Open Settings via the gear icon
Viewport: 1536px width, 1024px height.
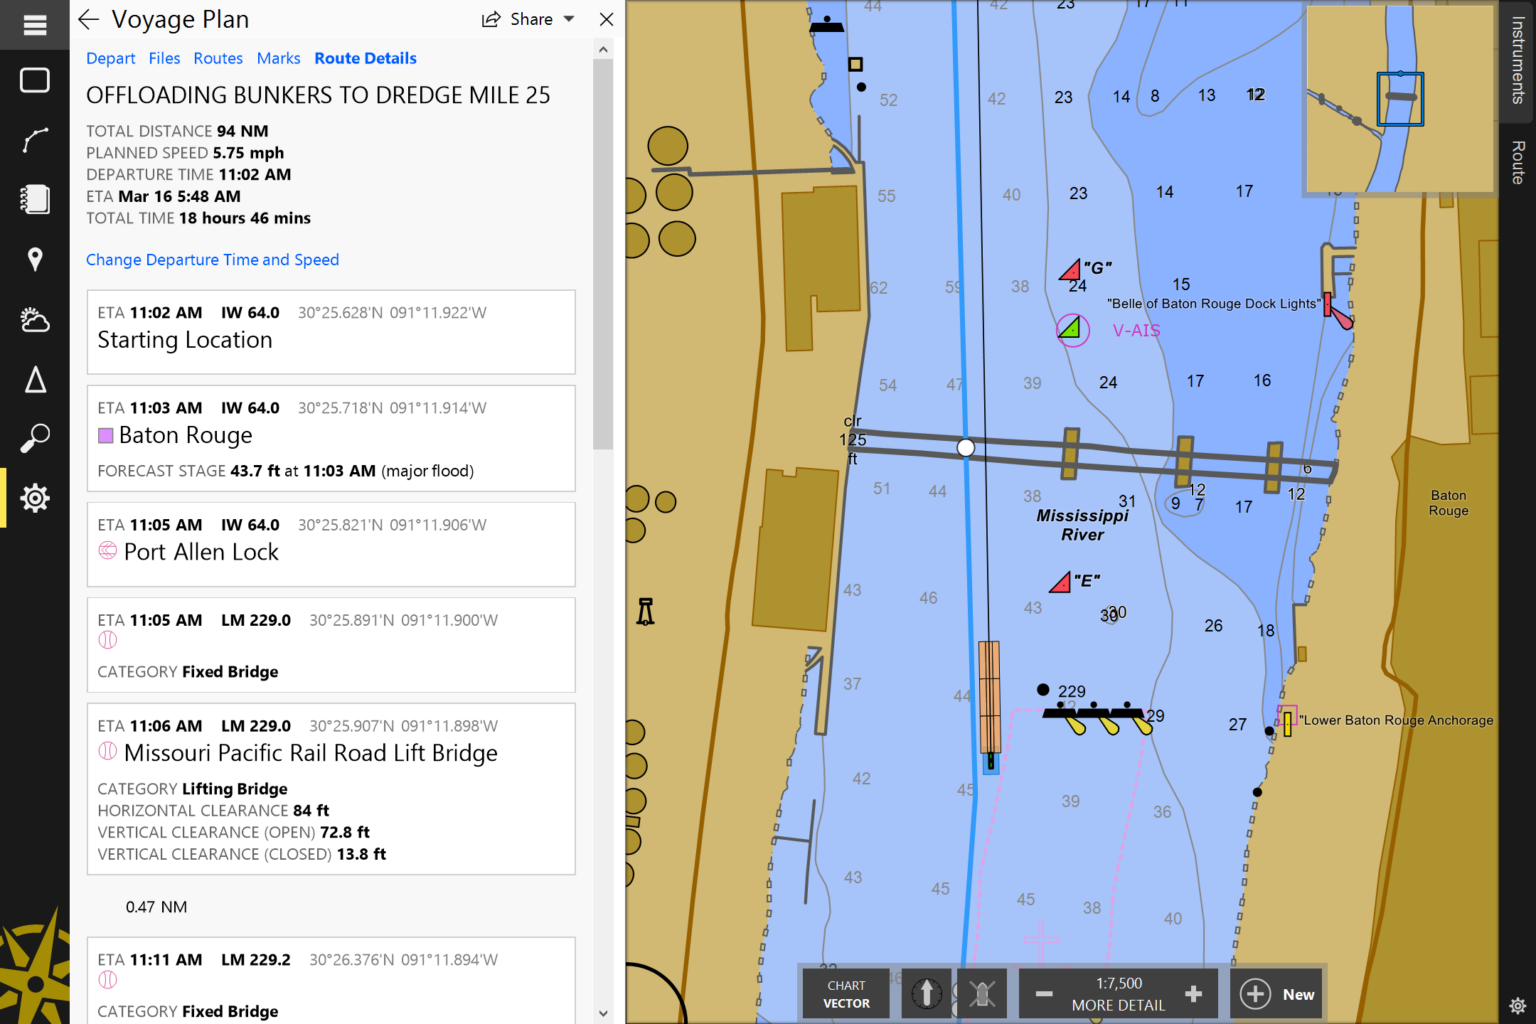[35, 498]
